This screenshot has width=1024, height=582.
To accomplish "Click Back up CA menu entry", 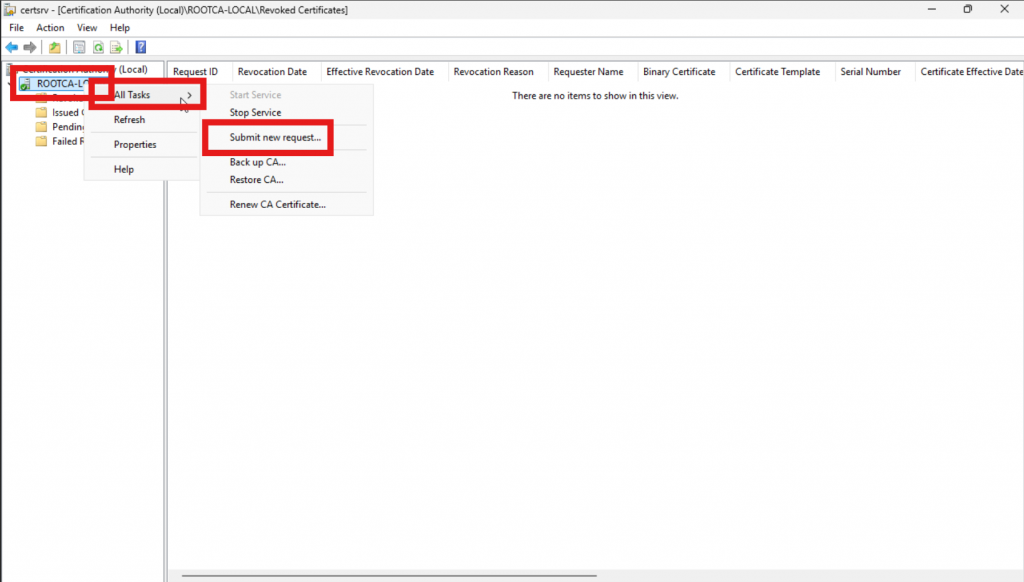I will tap(258, 162).
